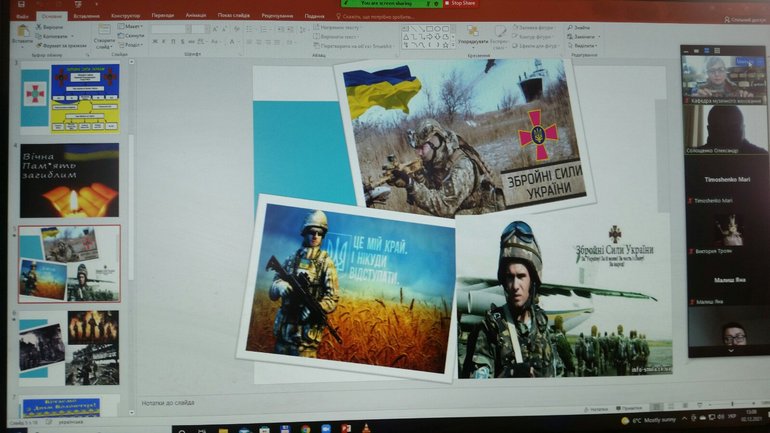The width and height of the screenshot is (770, 433).
Task: Open Chrome icon in taskbar
Action: (305, 429)
